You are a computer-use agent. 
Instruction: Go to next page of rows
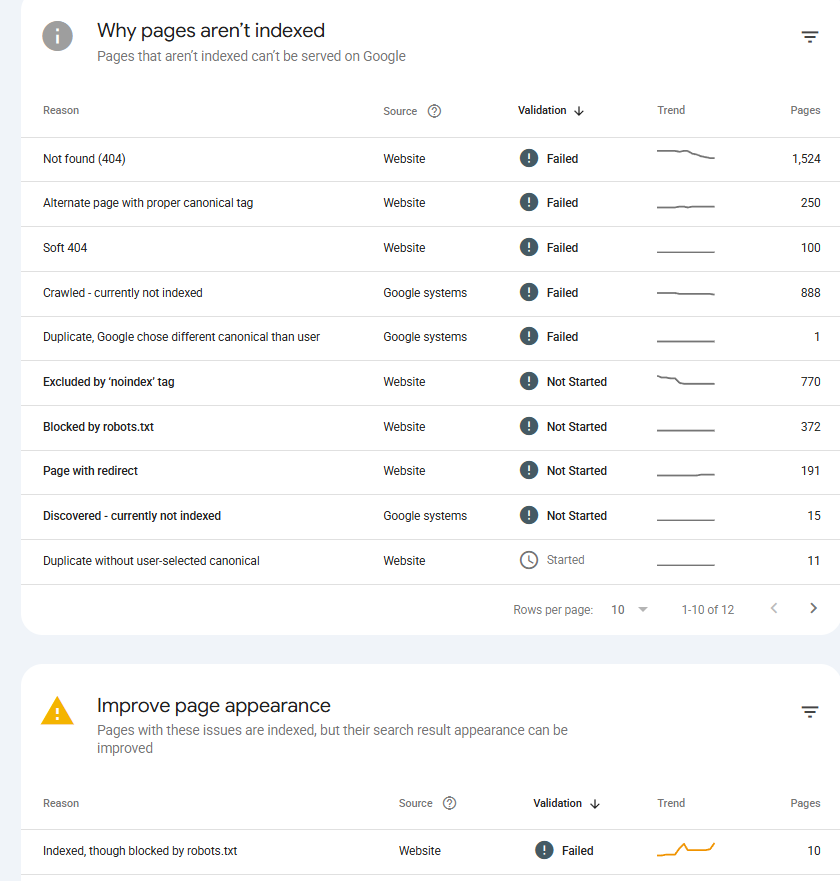point(813,608)
